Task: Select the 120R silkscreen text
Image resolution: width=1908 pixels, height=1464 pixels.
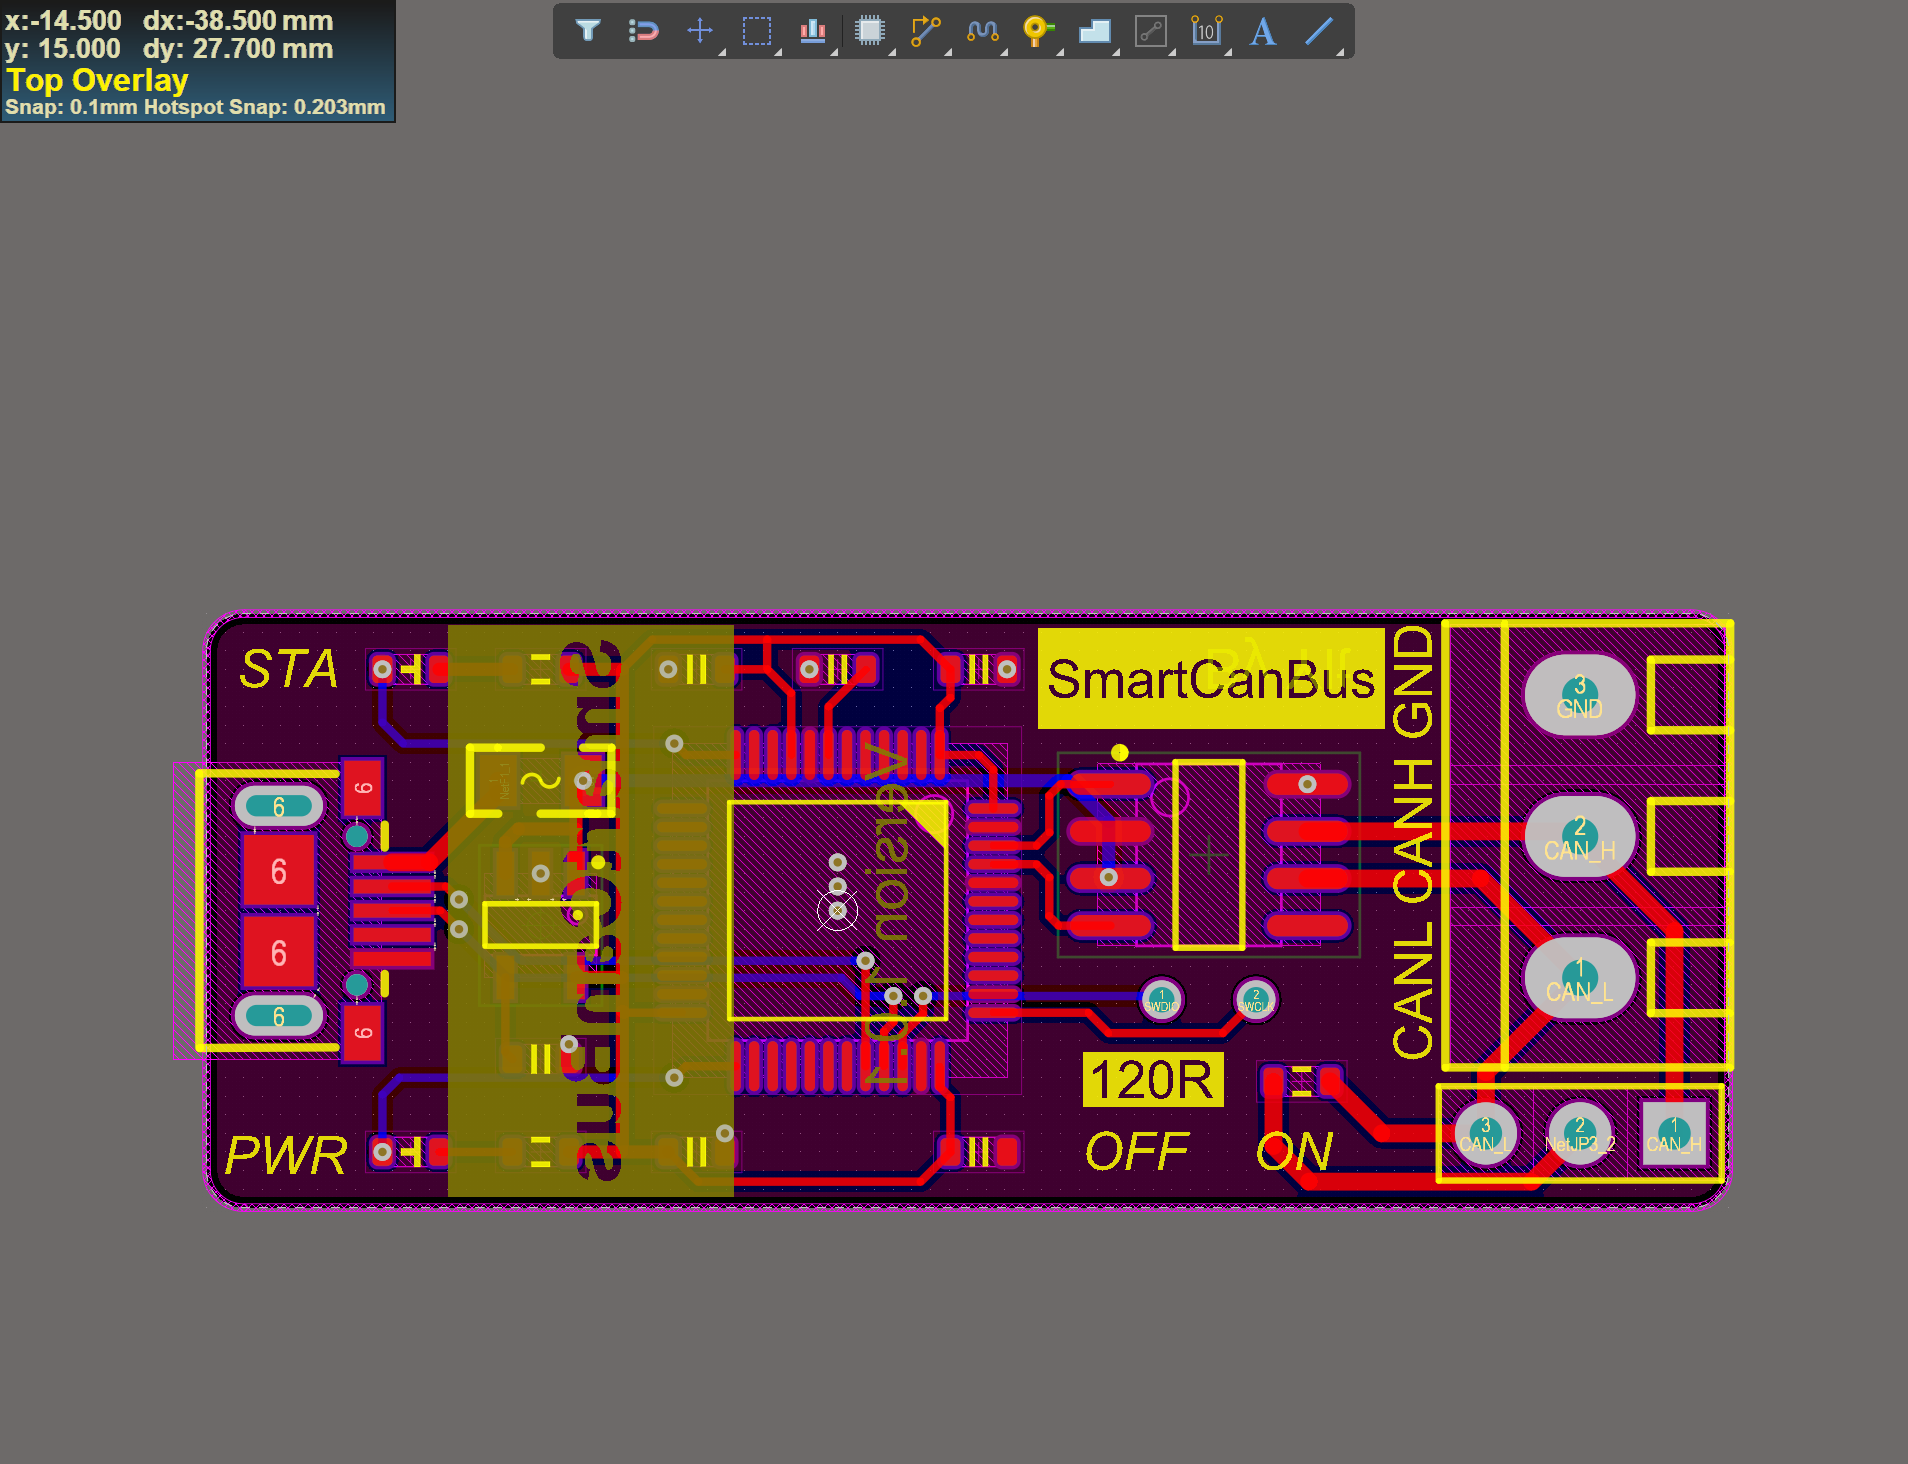Action: coord(1153,1080)
